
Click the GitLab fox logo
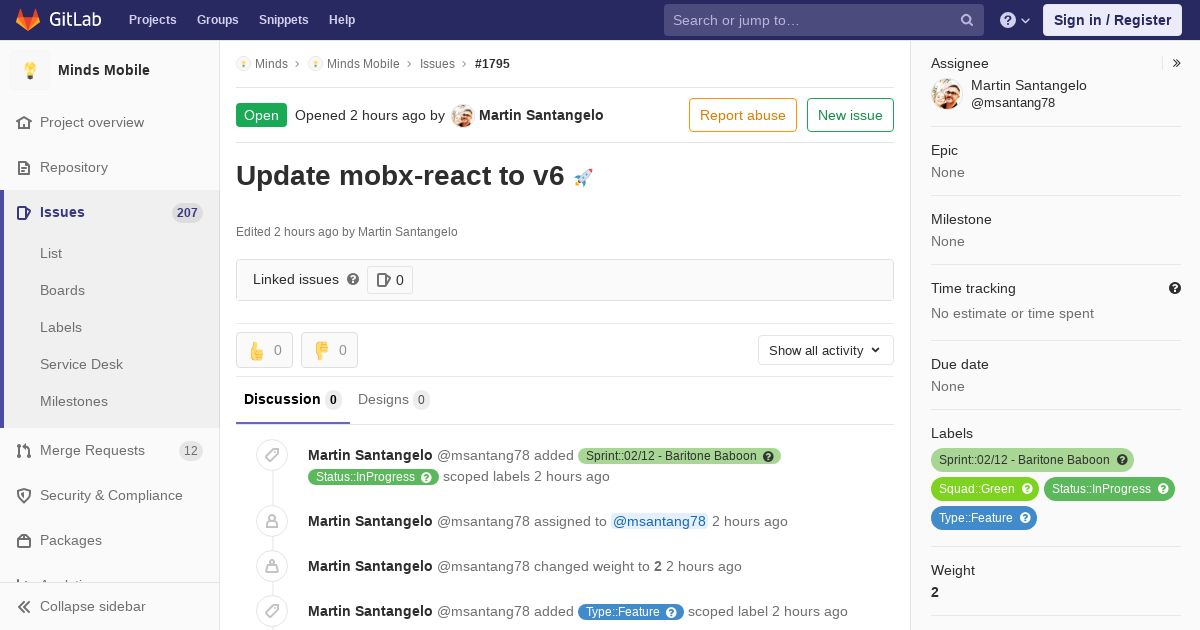pos(28,20)
